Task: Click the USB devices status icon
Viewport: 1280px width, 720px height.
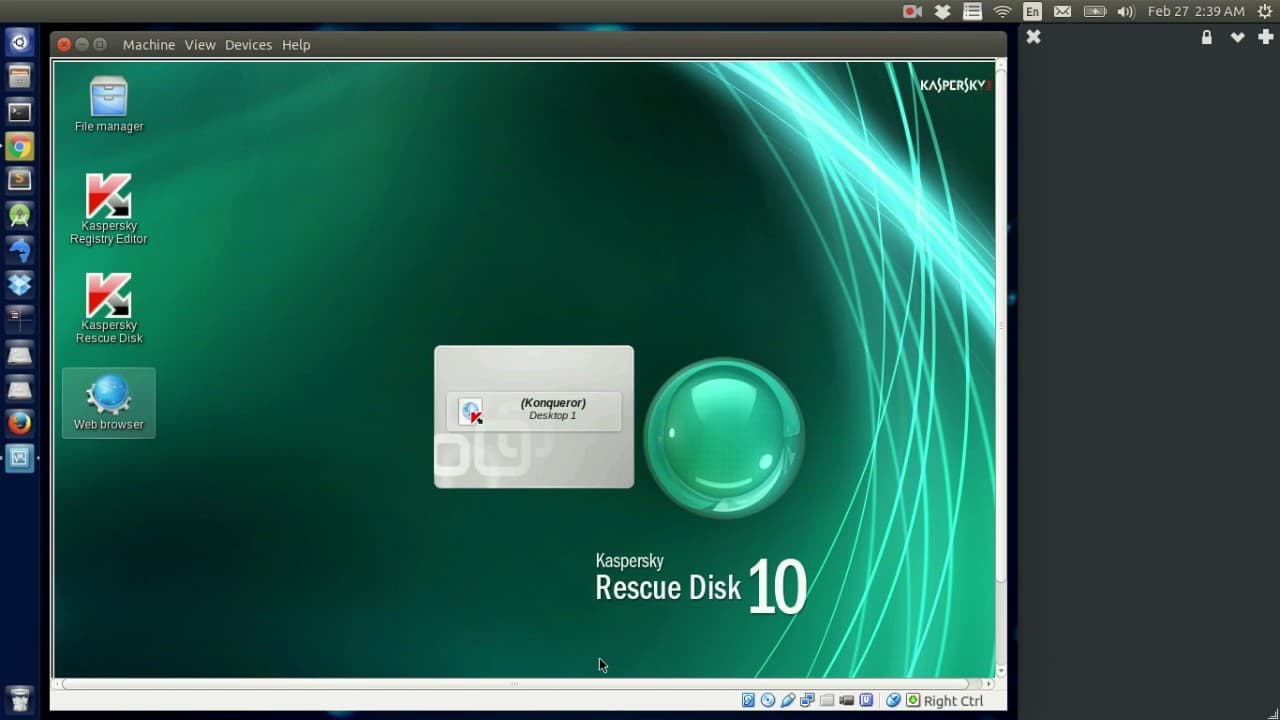Action: click(788, 701)
